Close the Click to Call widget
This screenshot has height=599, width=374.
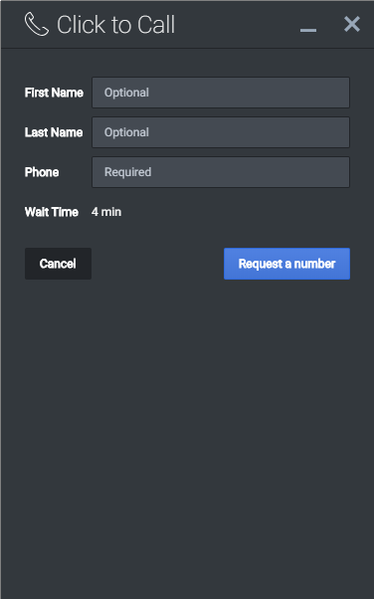point(352,24)
